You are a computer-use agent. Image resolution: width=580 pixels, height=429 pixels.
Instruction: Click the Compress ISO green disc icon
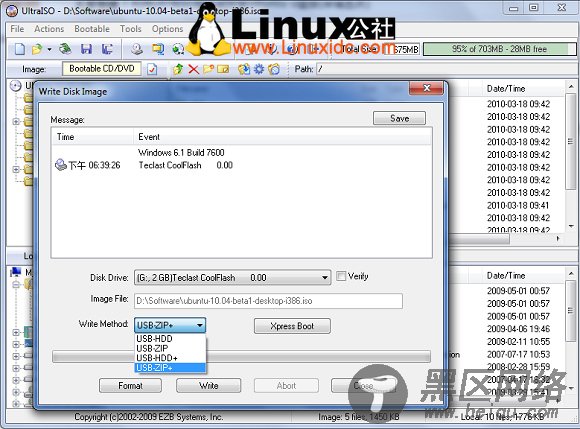coord(178,49)
